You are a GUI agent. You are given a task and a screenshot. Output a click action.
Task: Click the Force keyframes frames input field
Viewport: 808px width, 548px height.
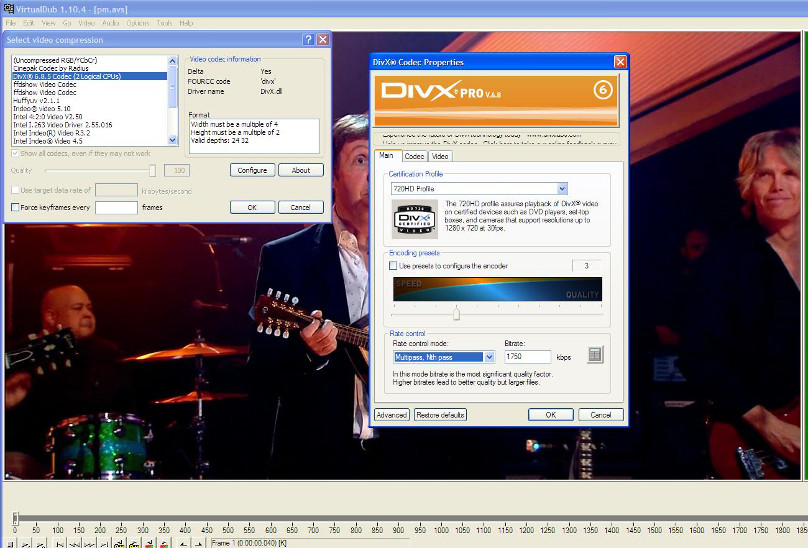(x=116, y=207)
